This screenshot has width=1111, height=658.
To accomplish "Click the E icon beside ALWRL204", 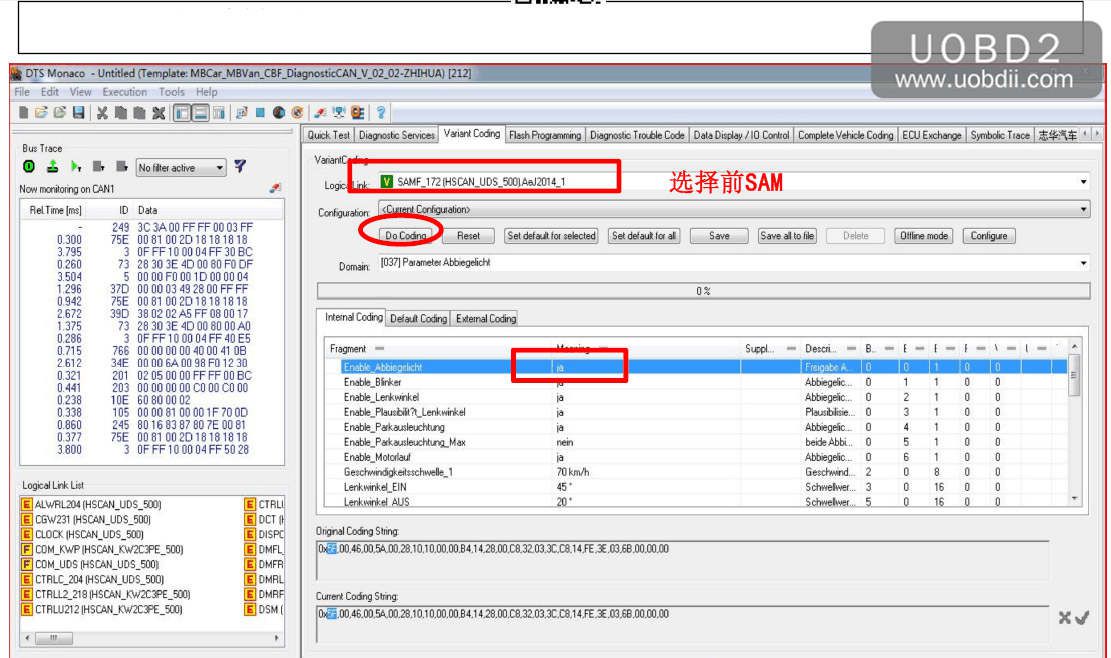I will pyautogui.click(x=27, y=504).
